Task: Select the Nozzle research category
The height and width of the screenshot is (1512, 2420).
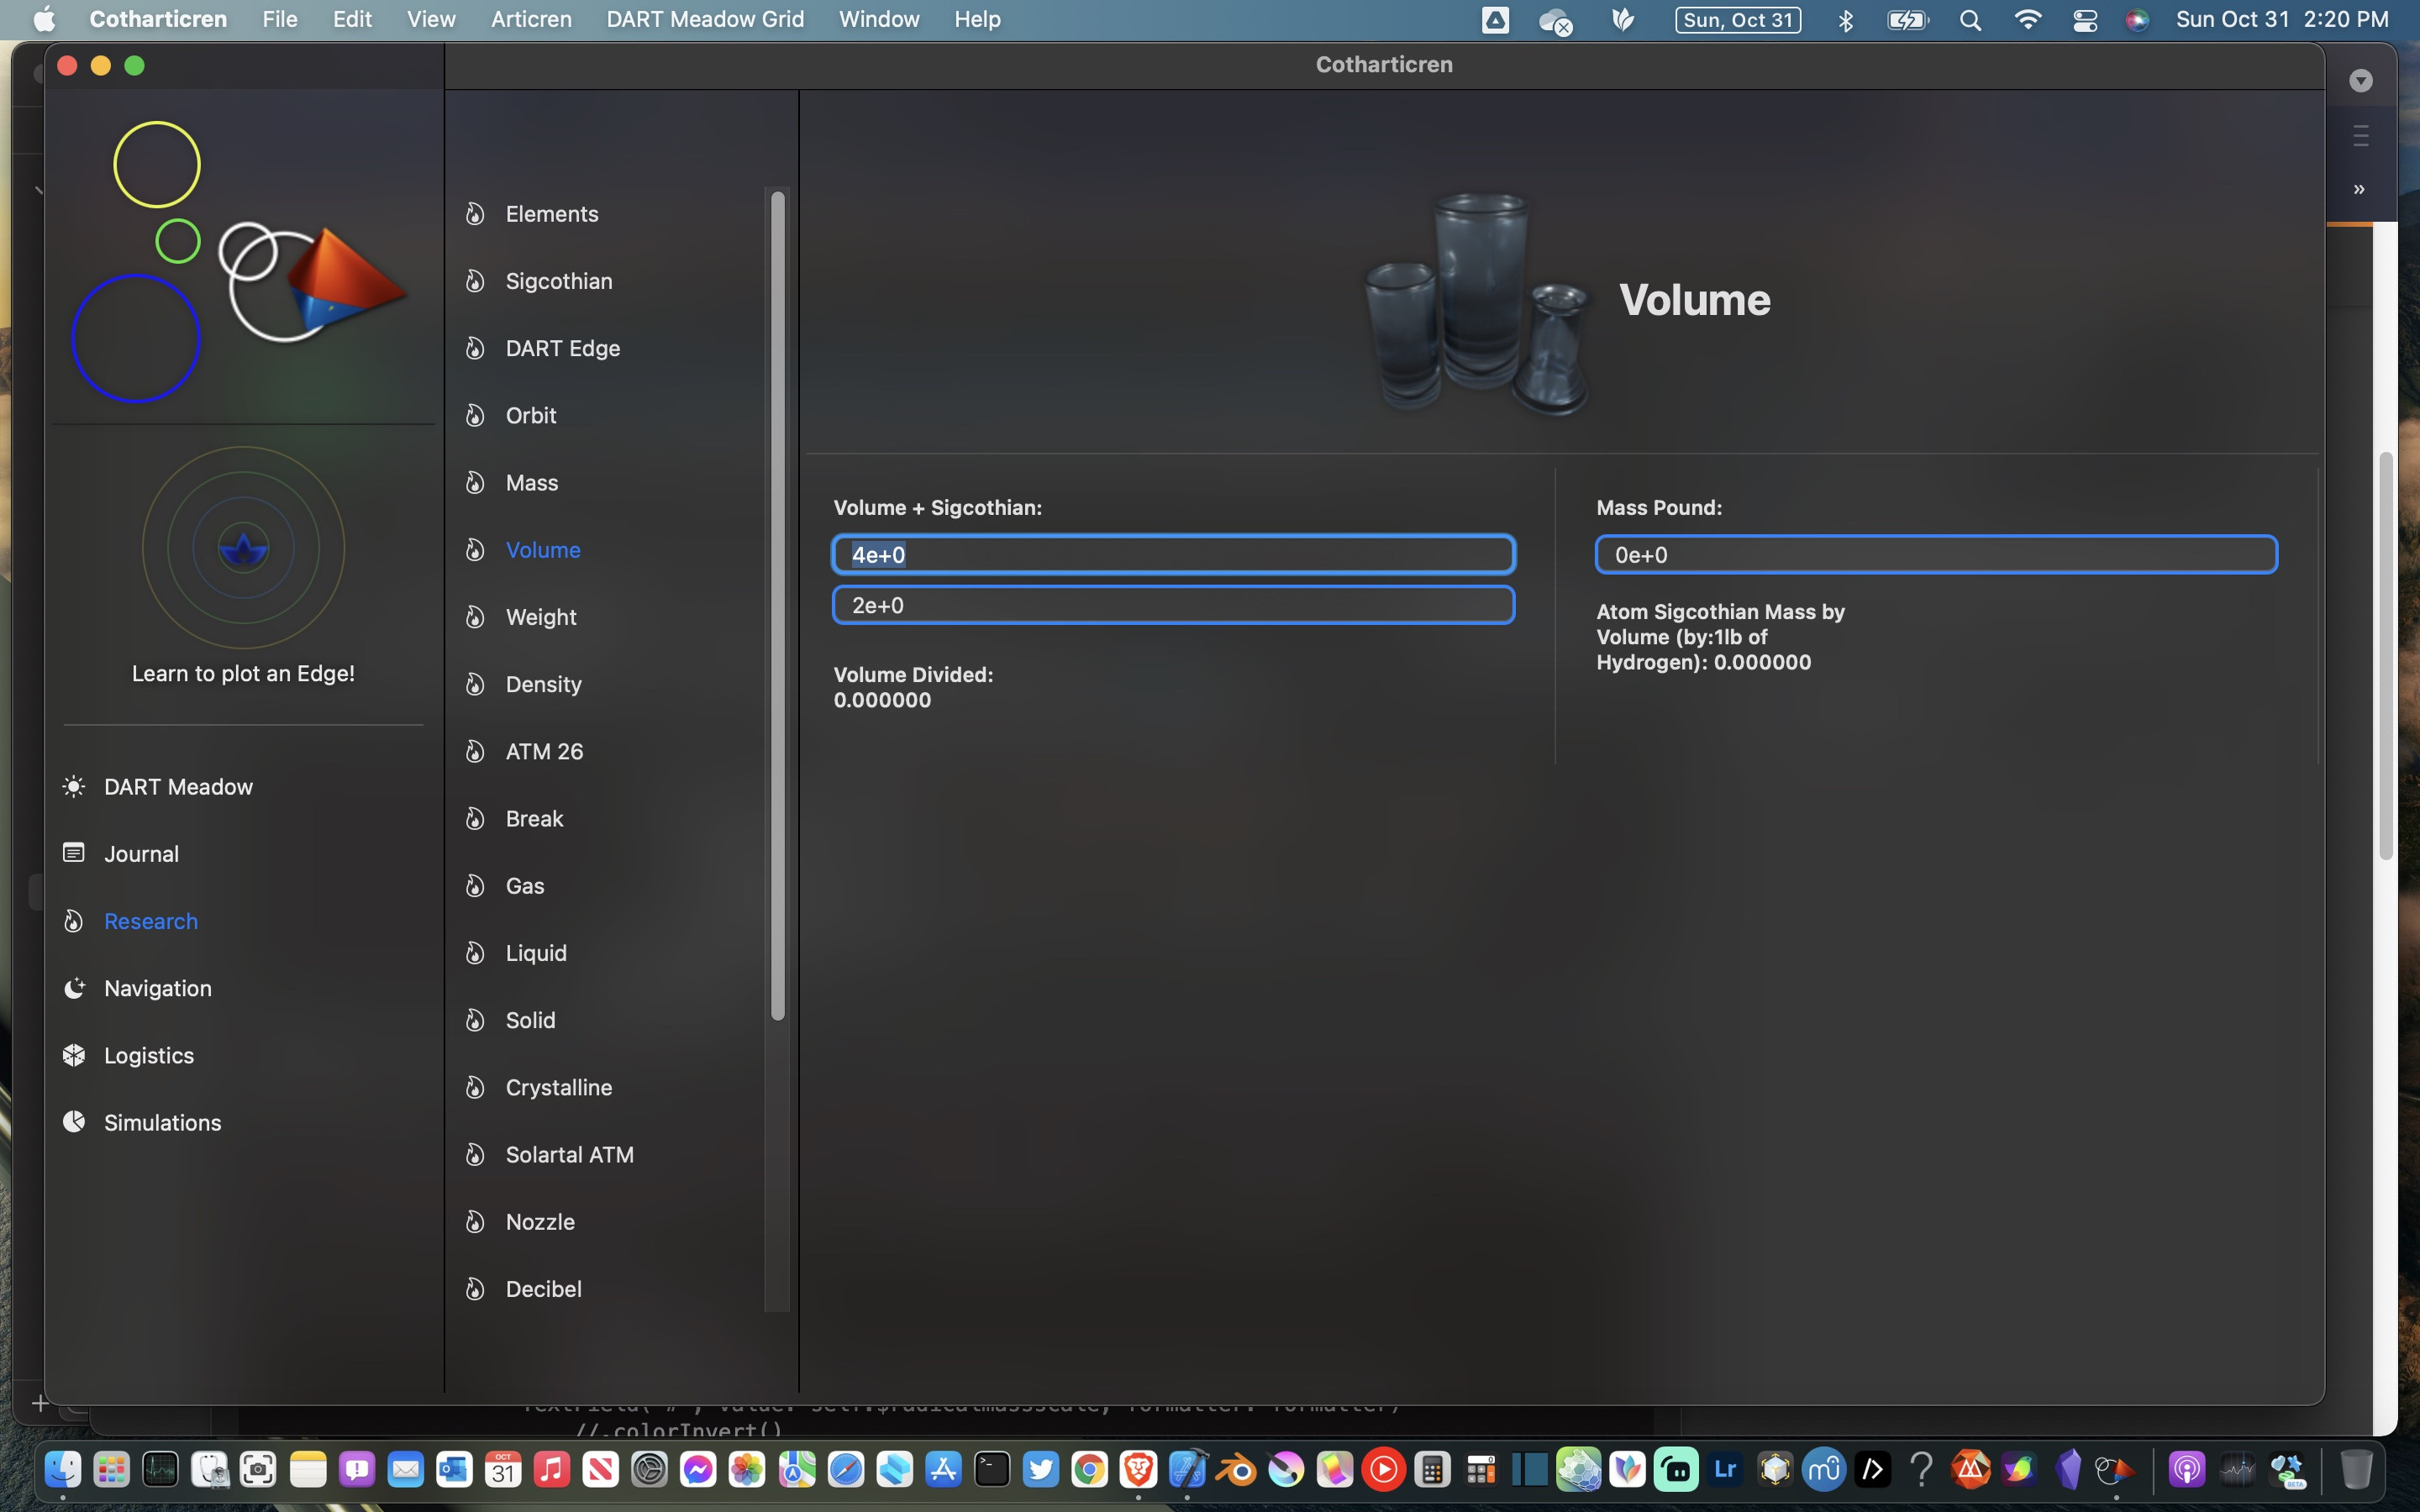Action: tap(540, 1221)
